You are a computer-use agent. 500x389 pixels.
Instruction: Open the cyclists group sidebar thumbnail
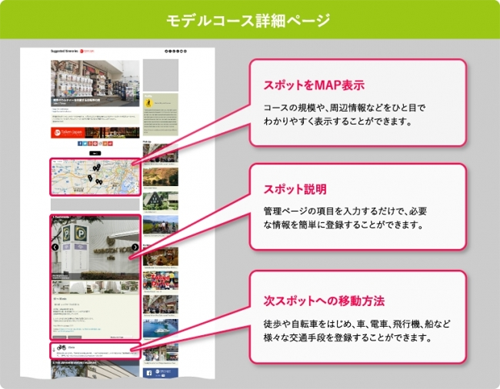click(161, 225)
